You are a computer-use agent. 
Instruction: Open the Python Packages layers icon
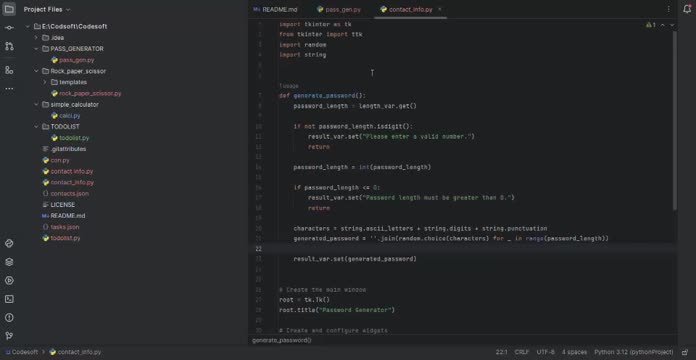tap(9, 262)
